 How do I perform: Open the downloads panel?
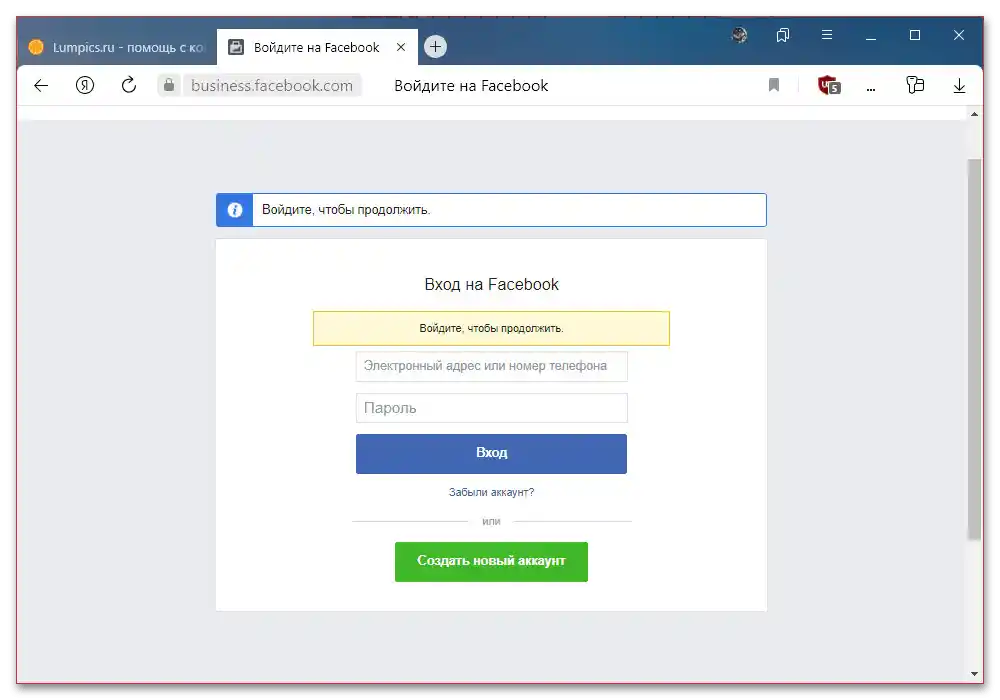959,86
